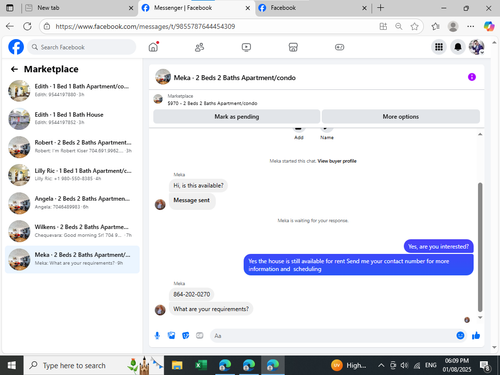Open the notifications bell
This screenshot has width=500, height=375.
458,47
